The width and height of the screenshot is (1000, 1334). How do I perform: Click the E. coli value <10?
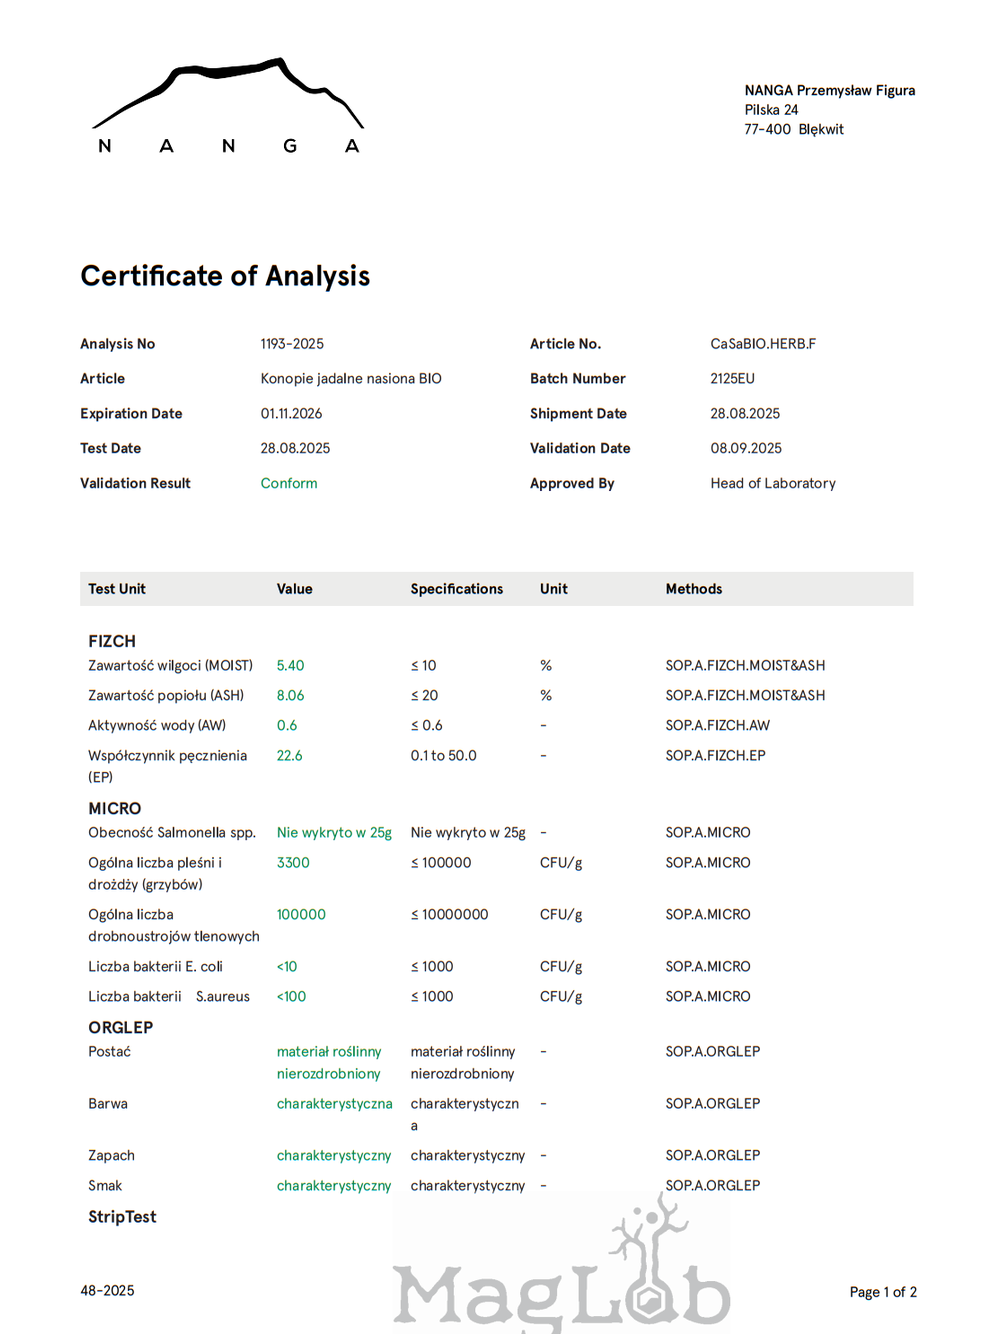(287, 967)
